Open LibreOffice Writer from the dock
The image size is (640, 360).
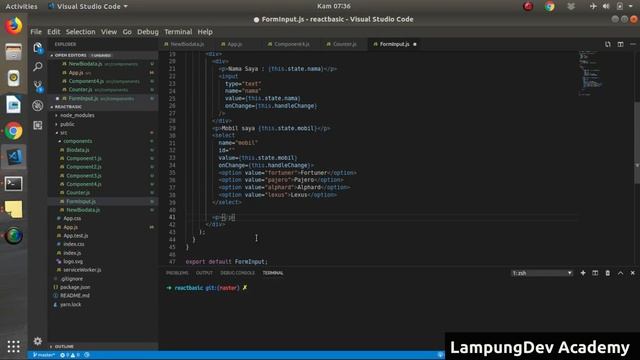13,104
